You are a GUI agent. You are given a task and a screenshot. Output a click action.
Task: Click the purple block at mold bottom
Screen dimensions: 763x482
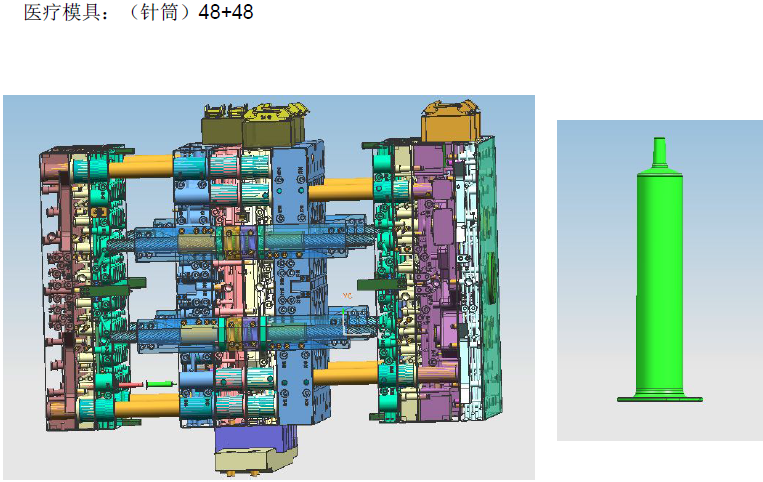251,440
